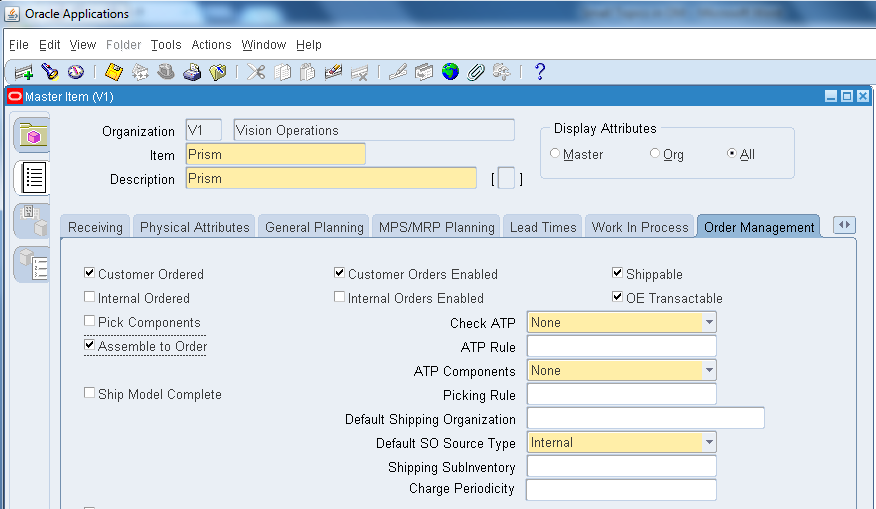The height and width of the screenshot is (509, 876).
Task: Click the Clear Record eraser icon
Action: tap(334, 72)
